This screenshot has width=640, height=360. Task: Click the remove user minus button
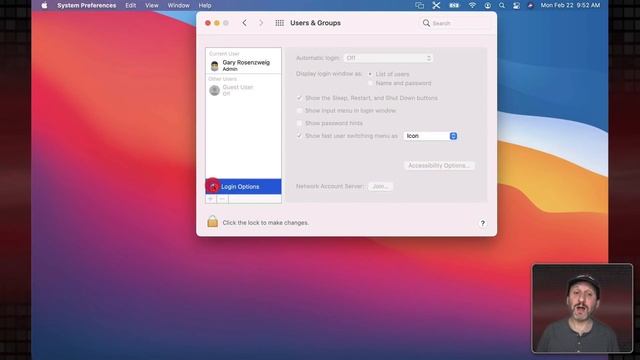point(222,199)
